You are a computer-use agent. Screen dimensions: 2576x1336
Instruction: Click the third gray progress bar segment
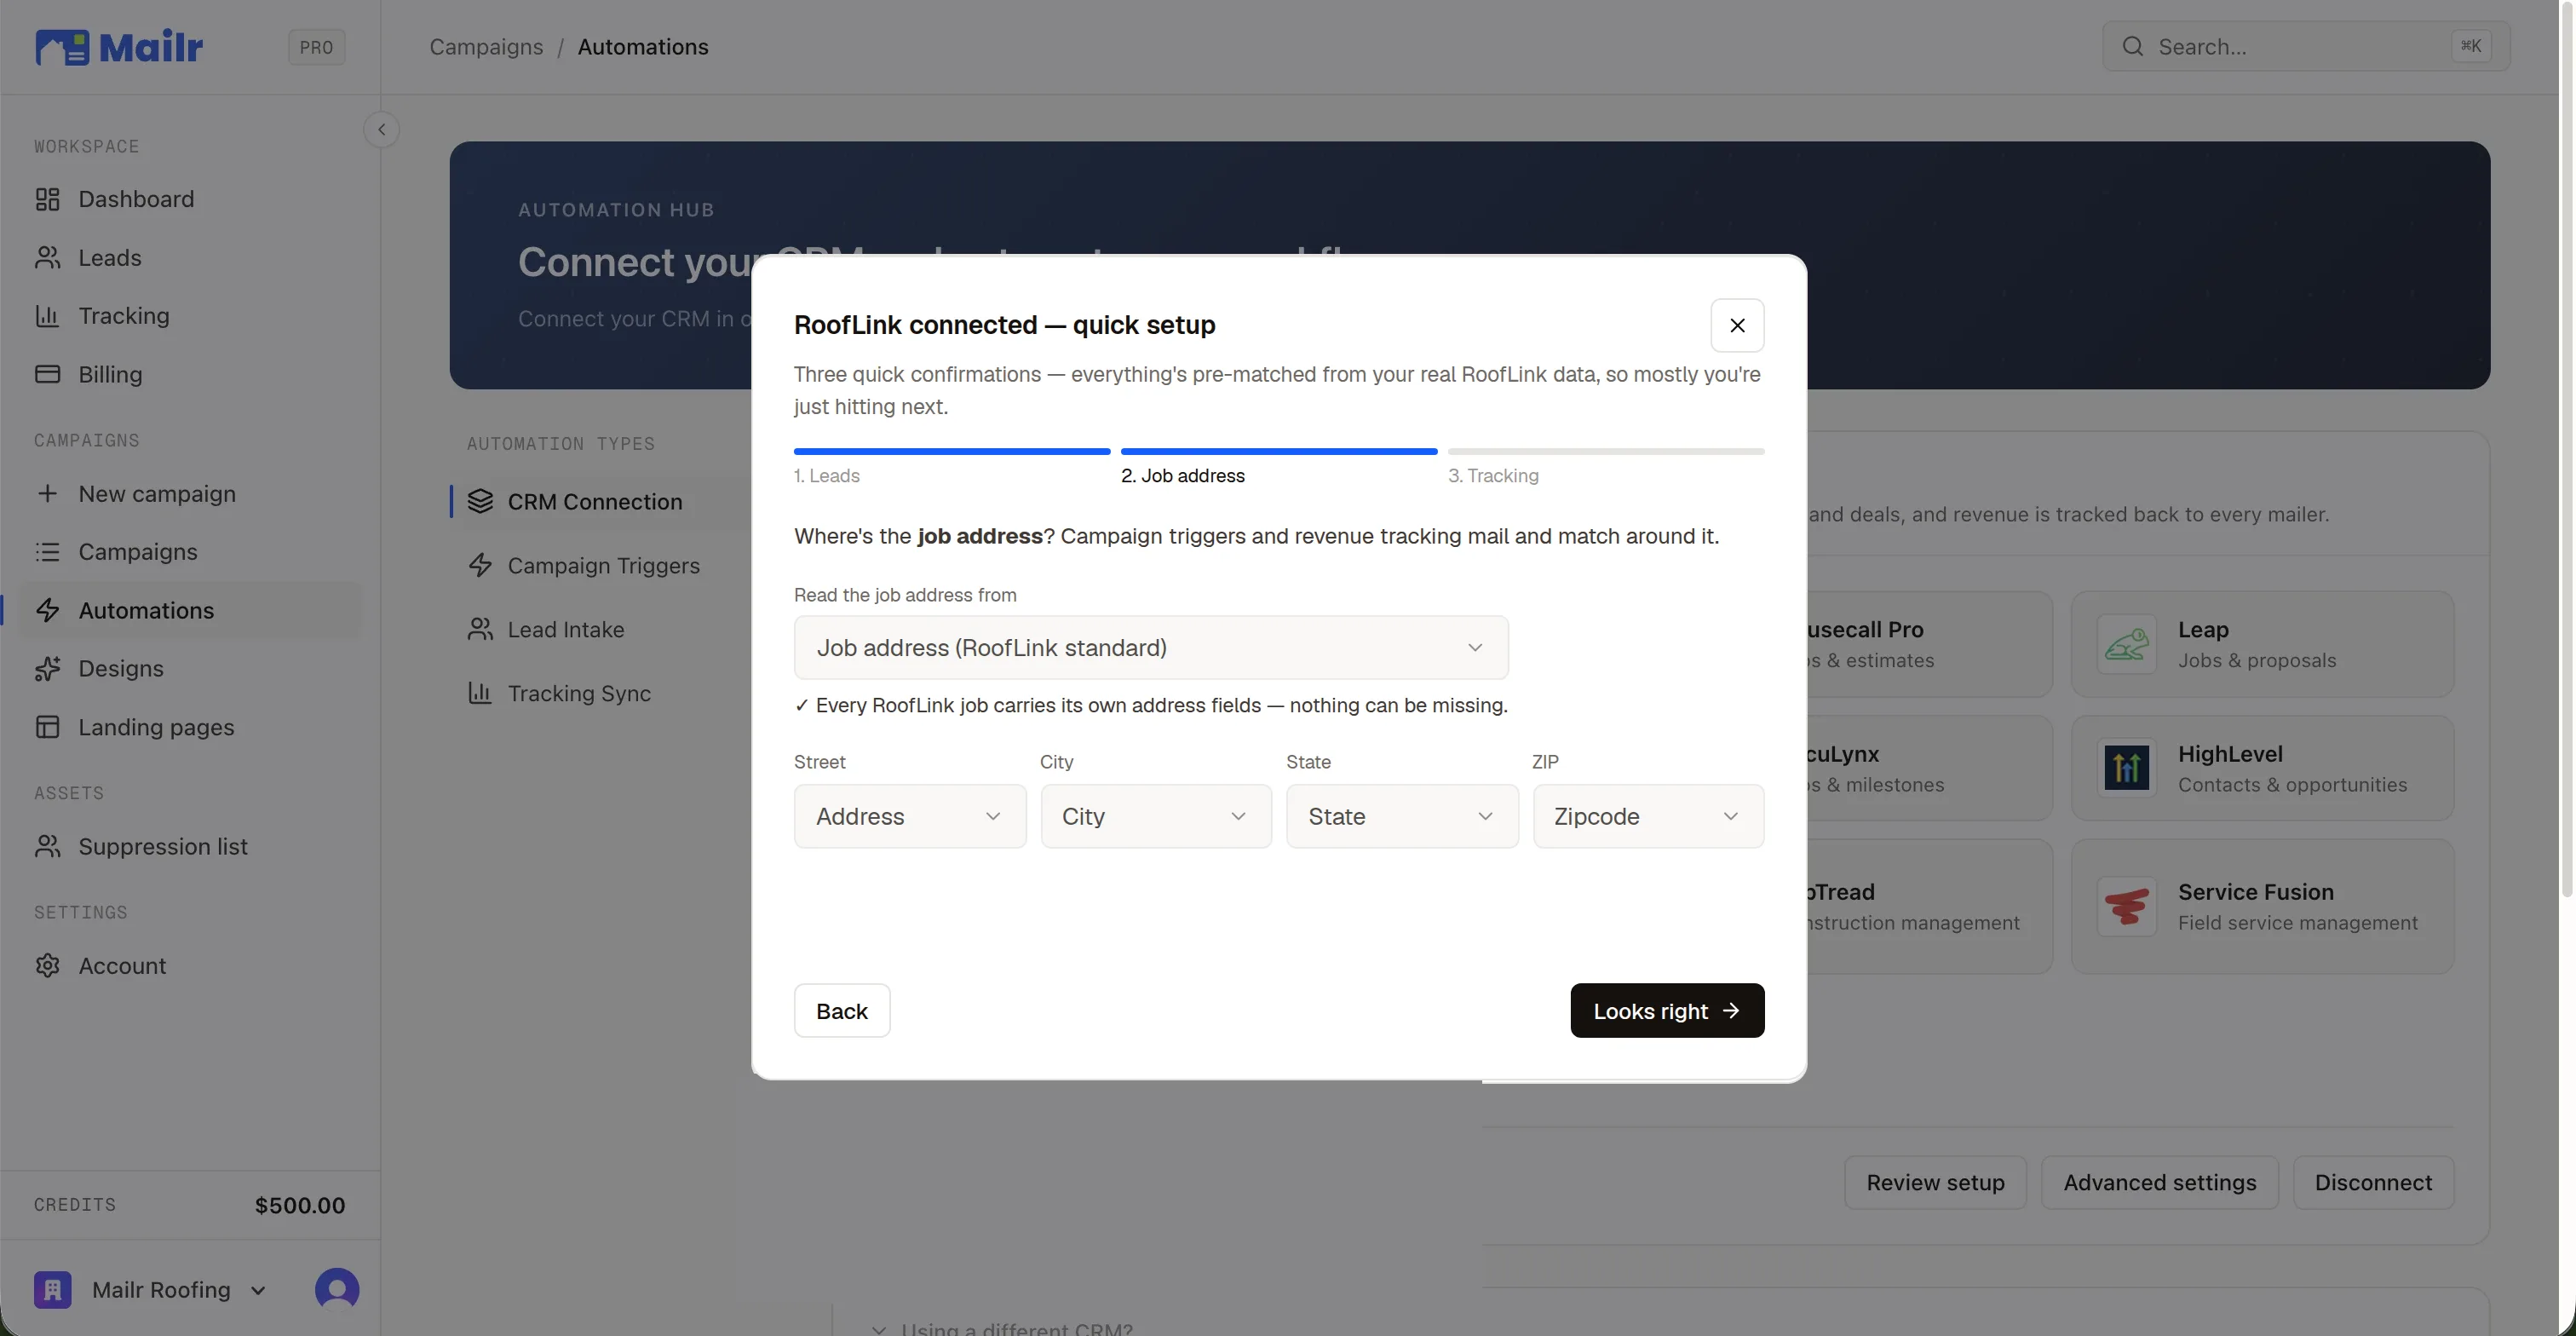[x=1606, y=452]
